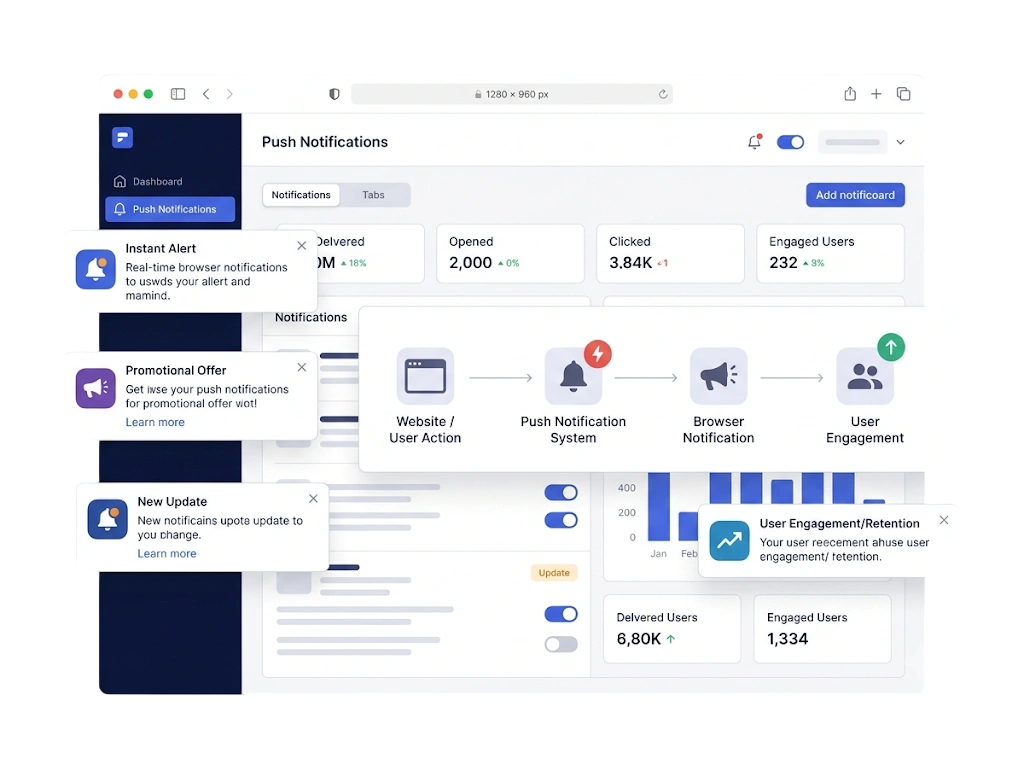Screen dimensions: 1024x765
Task: Expand the account dropdown chevron
Action: tap(900, 142)
